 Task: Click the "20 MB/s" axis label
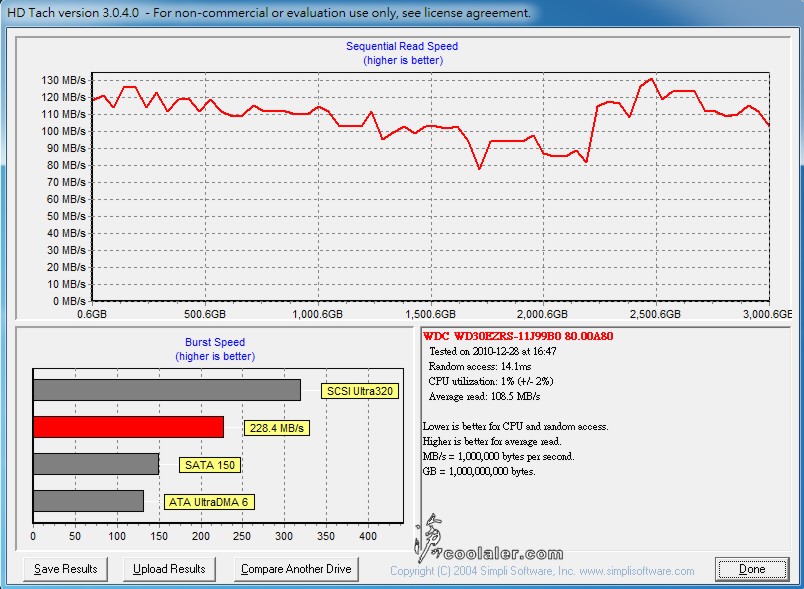click(x=66, y=267)
